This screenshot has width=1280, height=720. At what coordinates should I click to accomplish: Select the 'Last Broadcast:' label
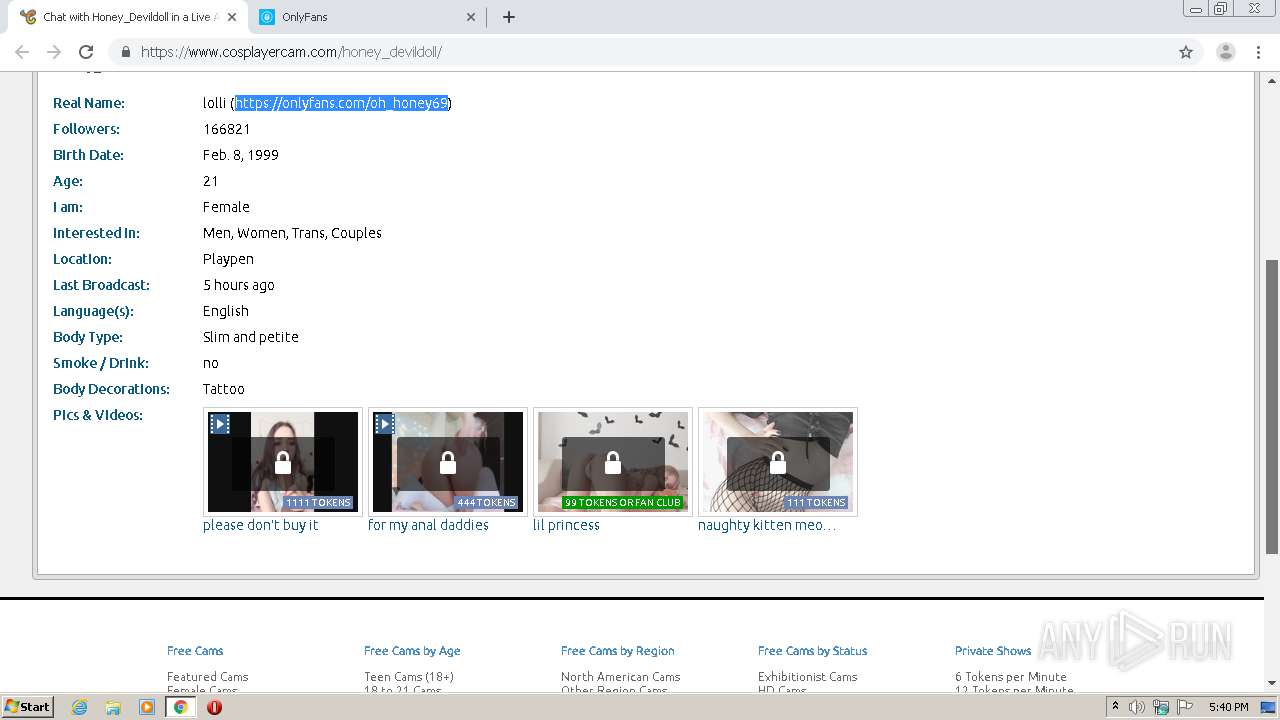click(x=101, y=285)
